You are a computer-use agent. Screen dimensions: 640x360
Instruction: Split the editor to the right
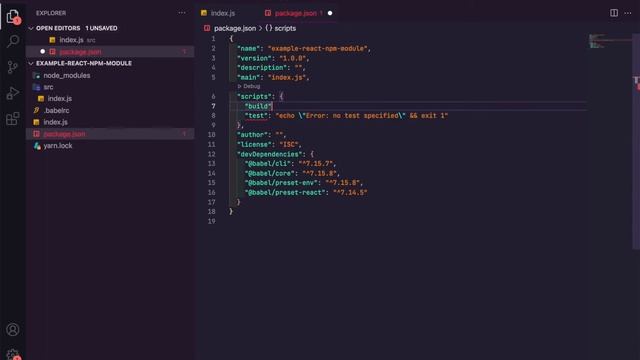coord(613,13)
